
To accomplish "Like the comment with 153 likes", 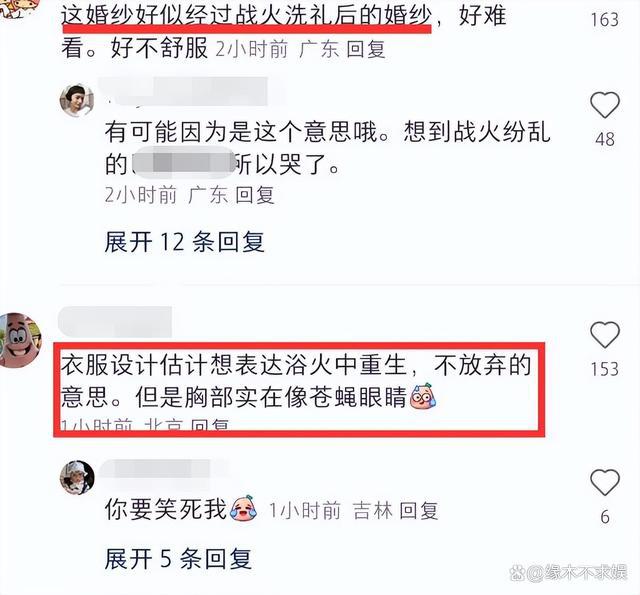I will coord(605,335).
